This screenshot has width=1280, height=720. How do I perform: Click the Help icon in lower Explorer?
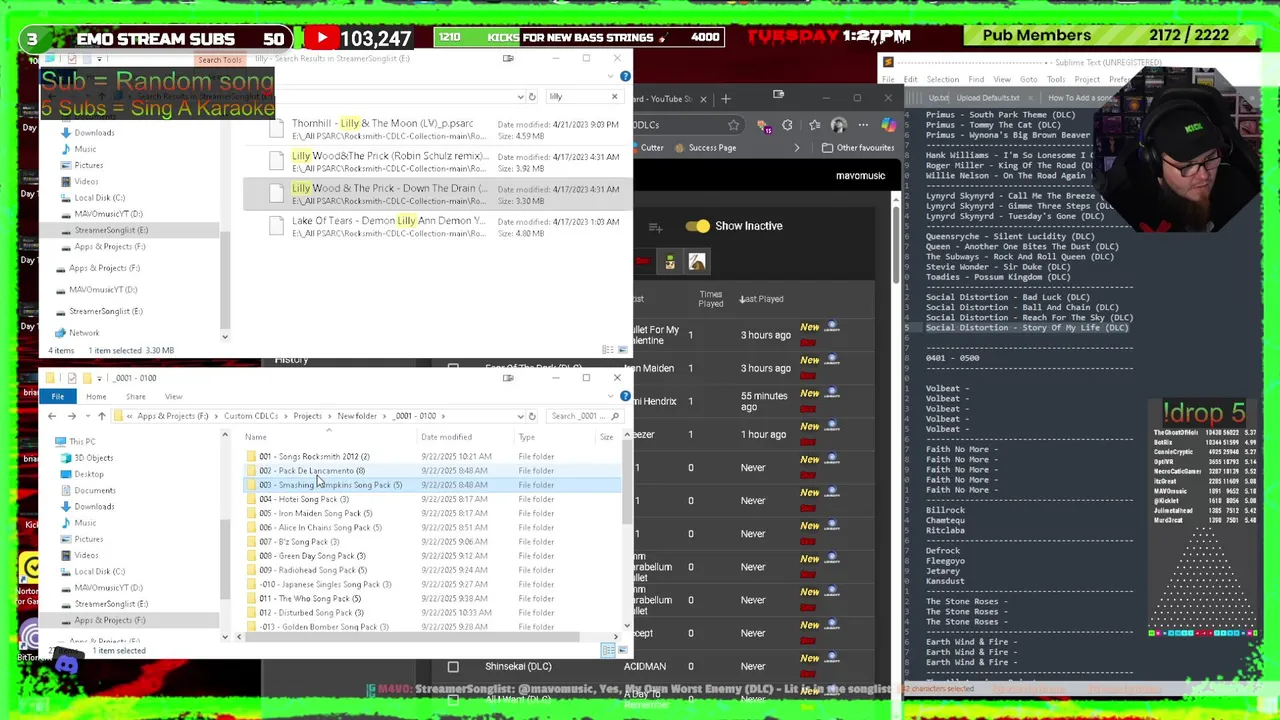(x=625, y=397)
